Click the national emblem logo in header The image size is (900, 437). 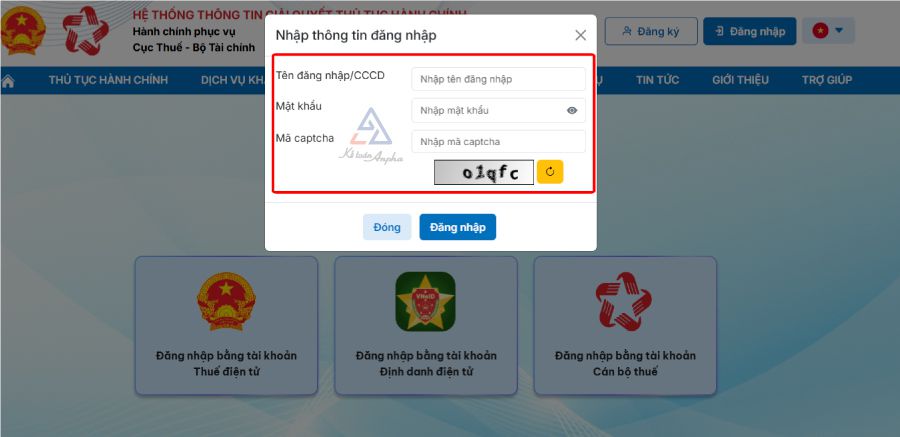pyautogui.click(x=22, y=31)
